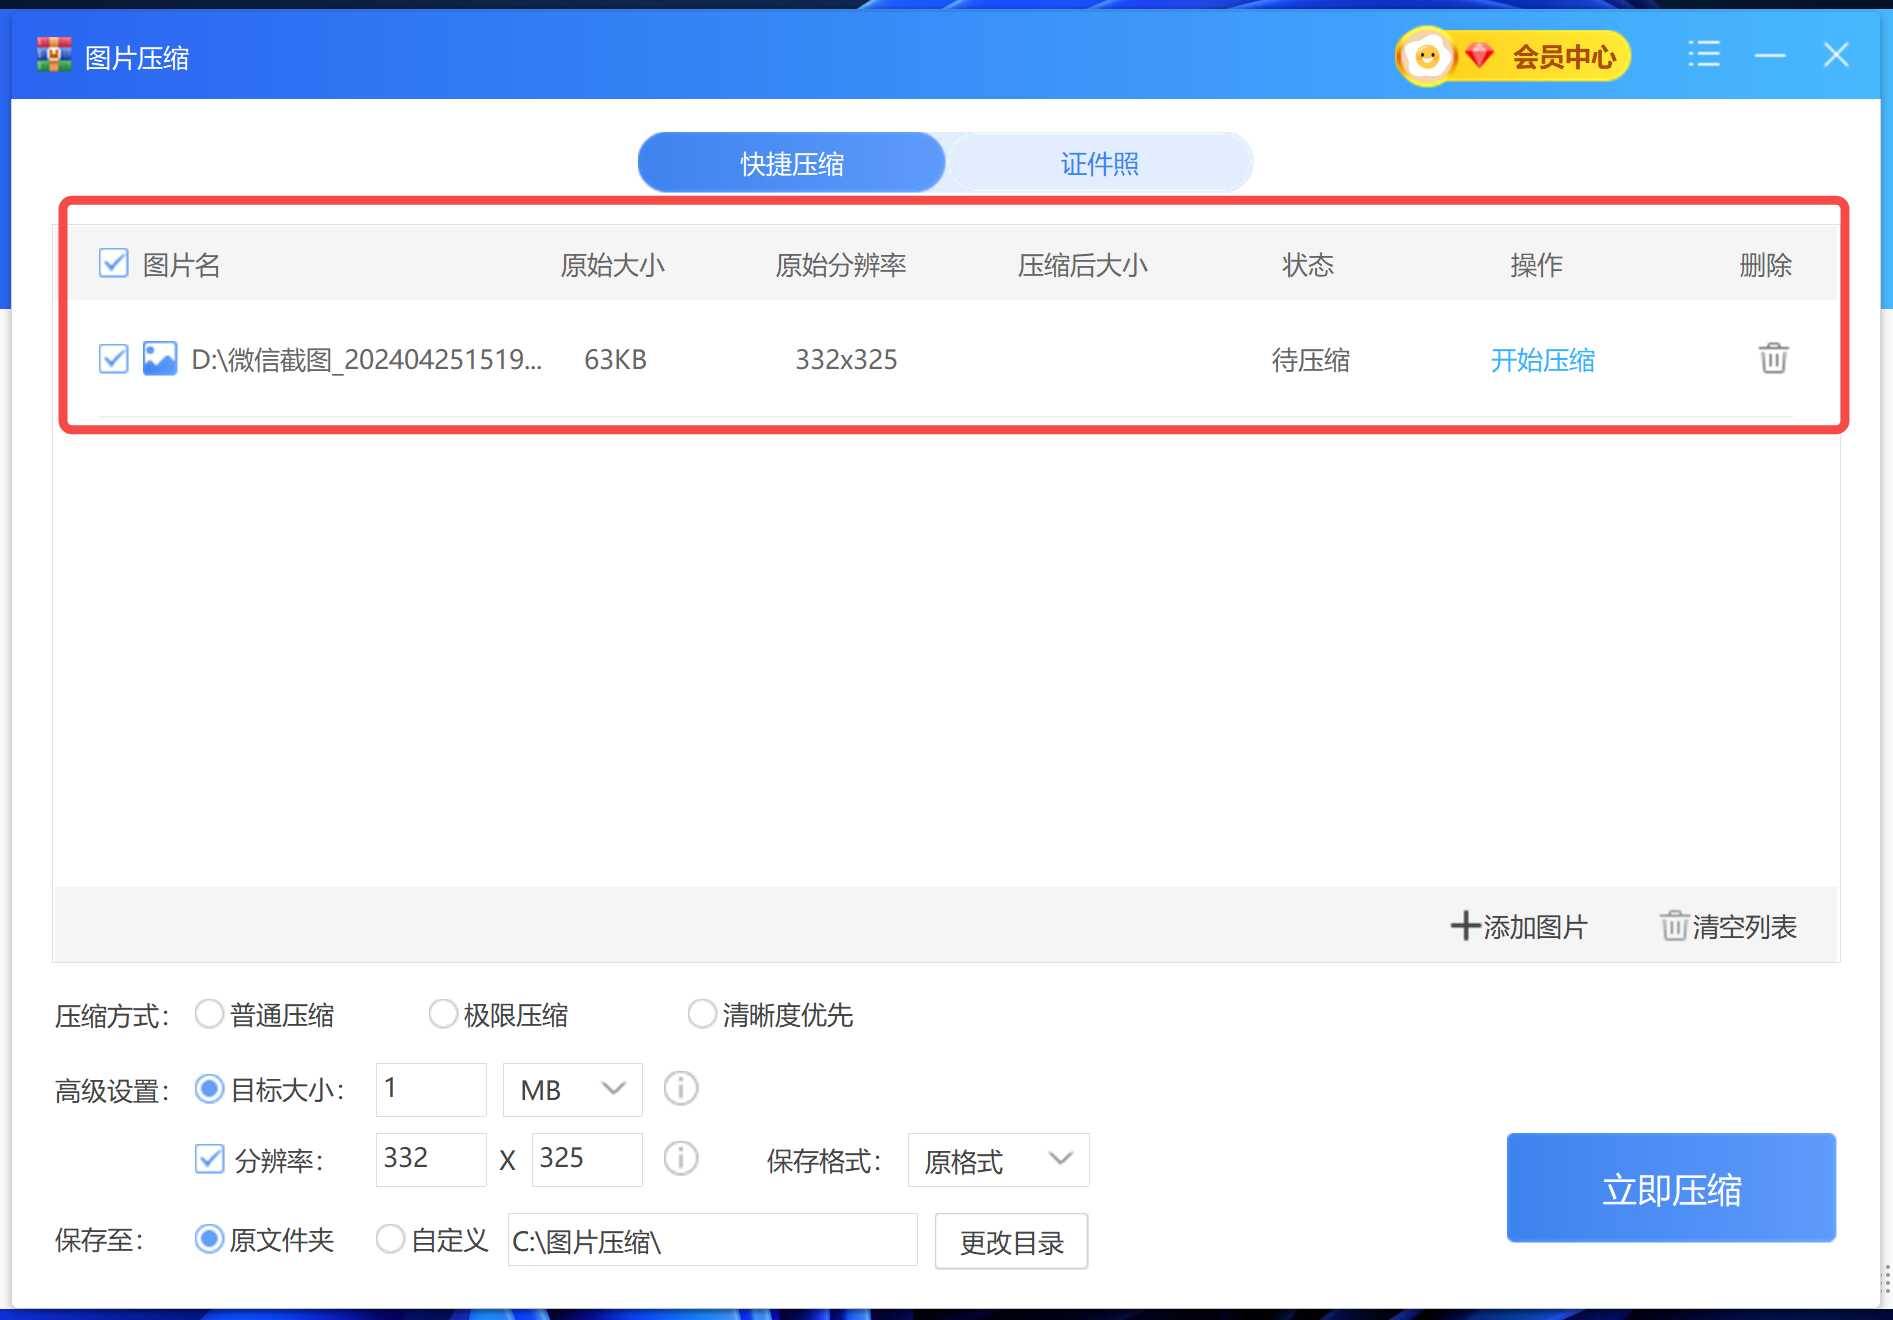The width and height of the screenshot is (1893, 1320).
Task: Click the info icon beside the resolution fields
Action: tap(681, 1158)
